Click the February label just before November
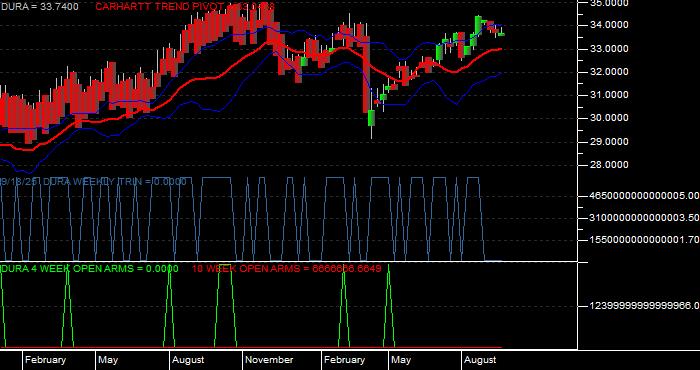This screenshot has height=370, width=700. click(x=45, y=360)
